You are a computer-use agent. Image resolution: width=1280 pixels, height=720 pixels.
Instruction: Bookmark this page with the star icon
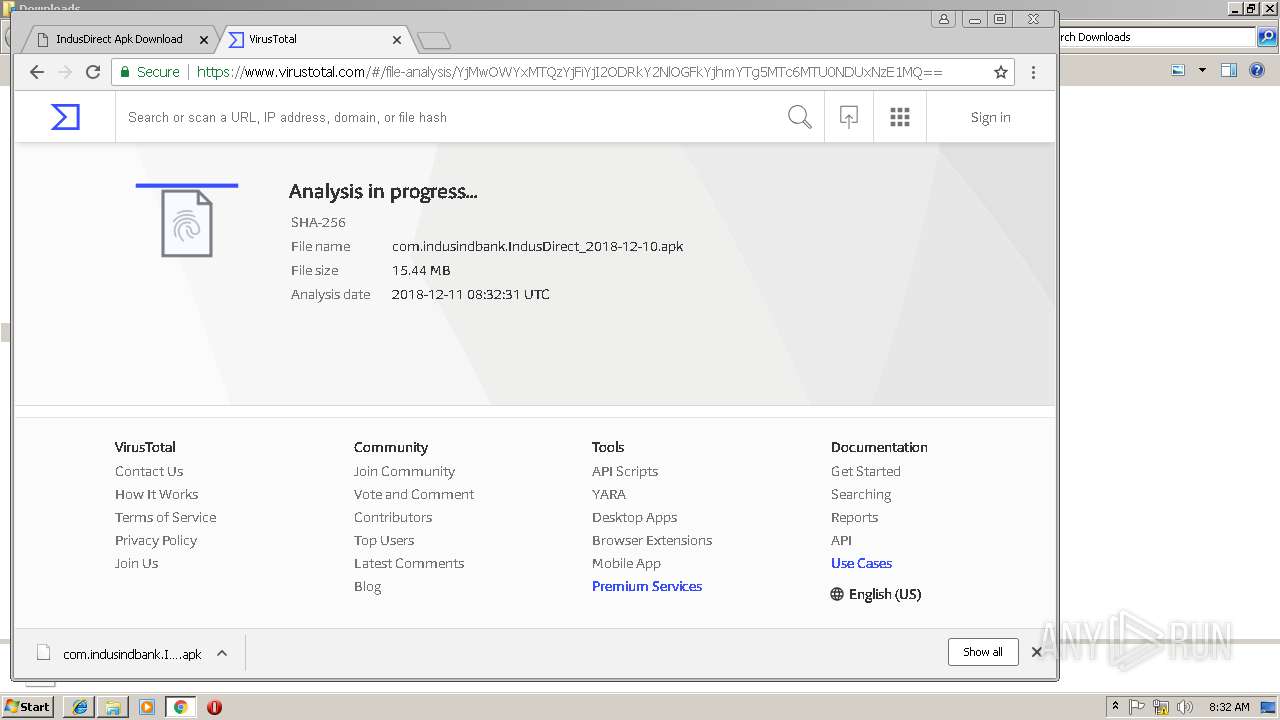[x=1000, y=72]
